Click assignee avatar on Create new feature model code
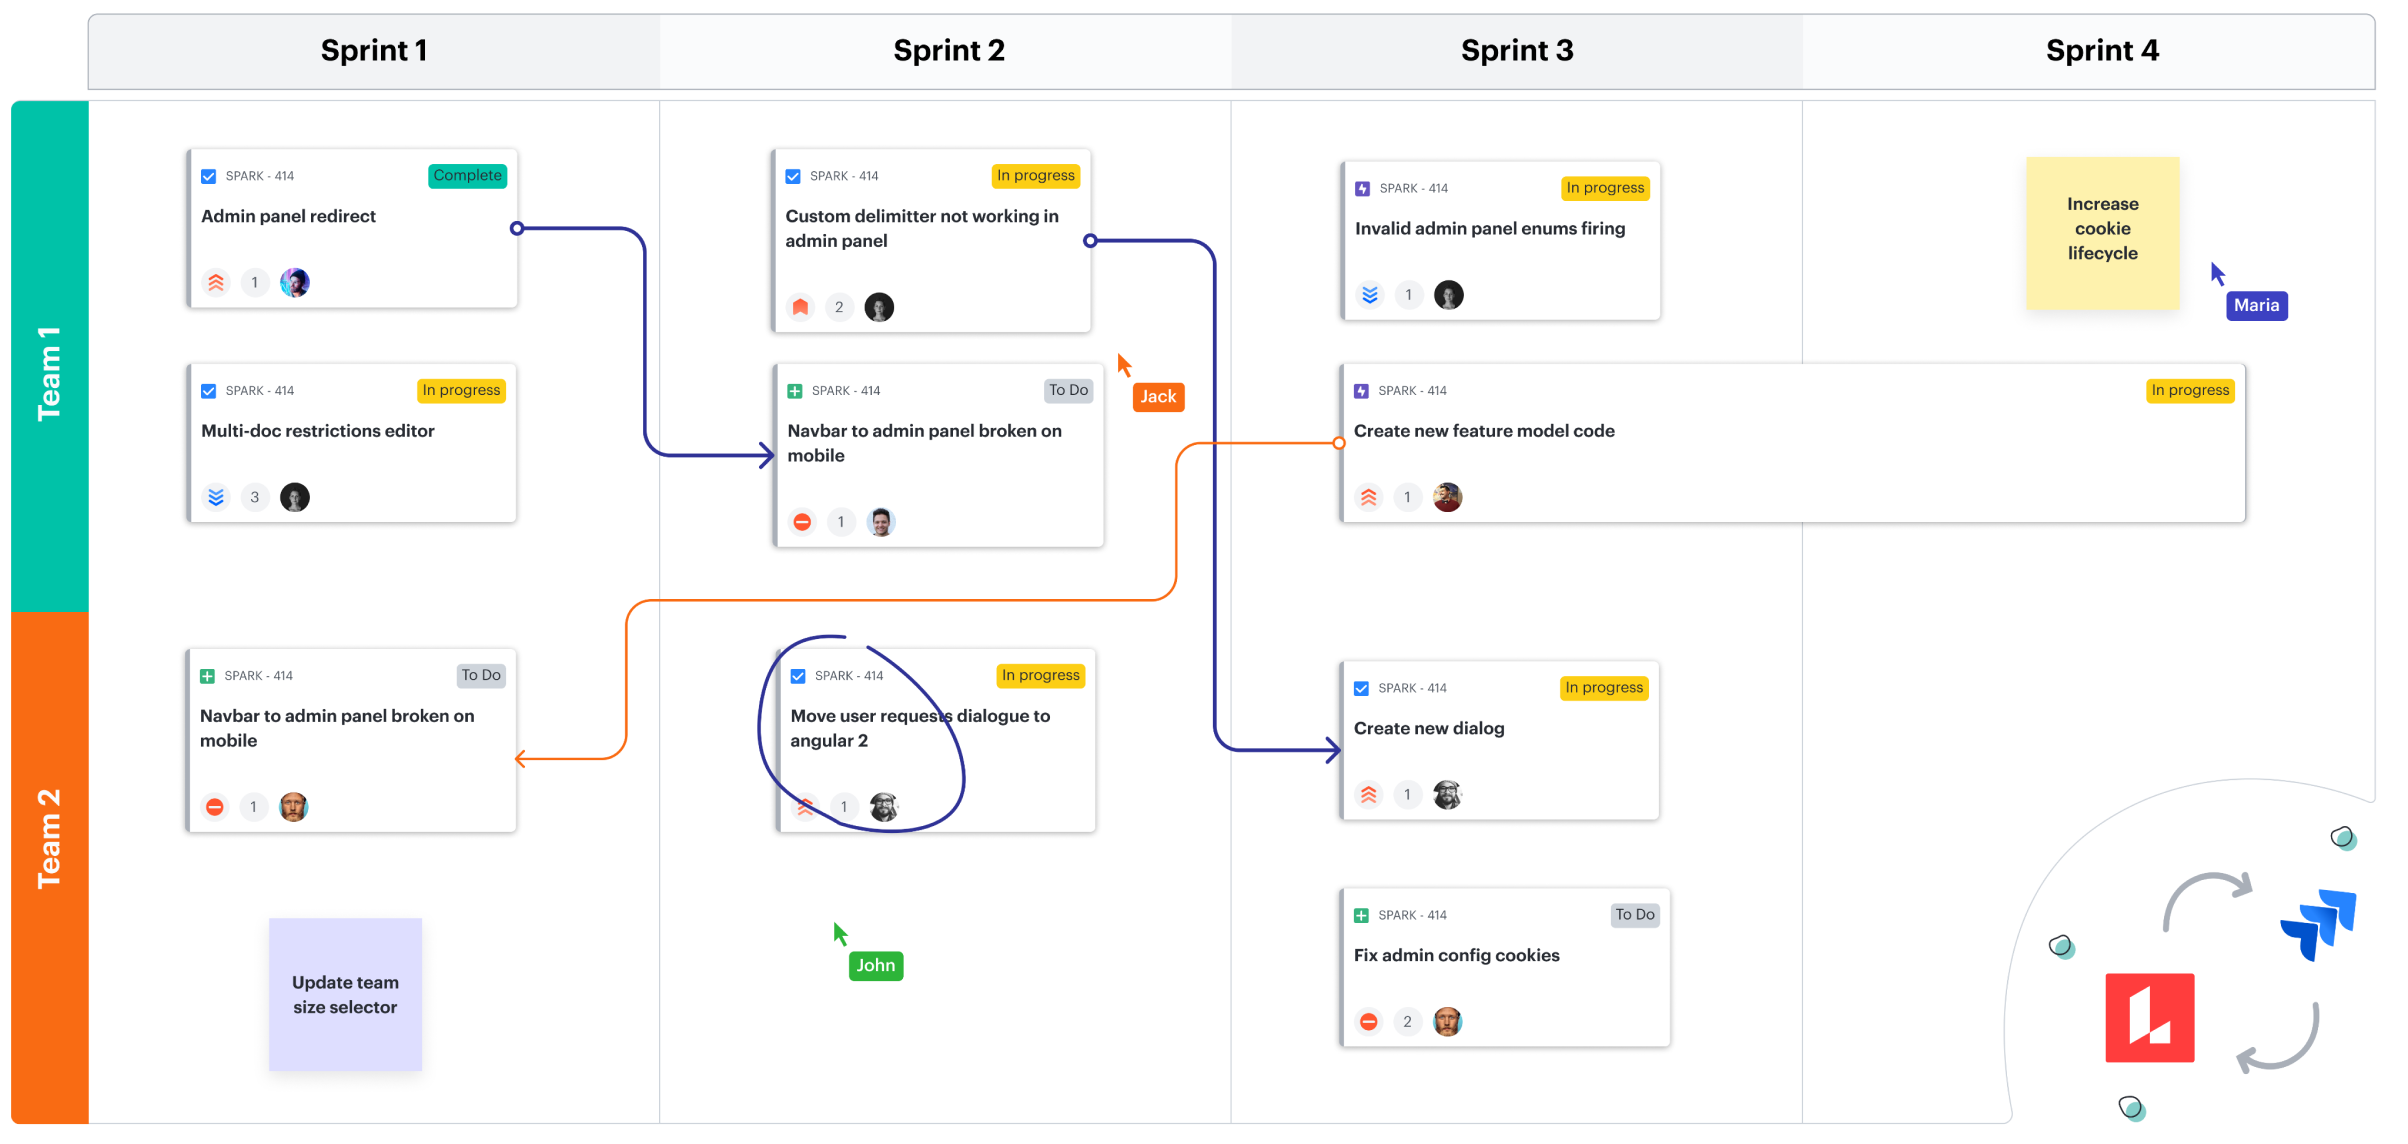The height and width of the screenshot is (1144, 2408). tap(1447, 497)
